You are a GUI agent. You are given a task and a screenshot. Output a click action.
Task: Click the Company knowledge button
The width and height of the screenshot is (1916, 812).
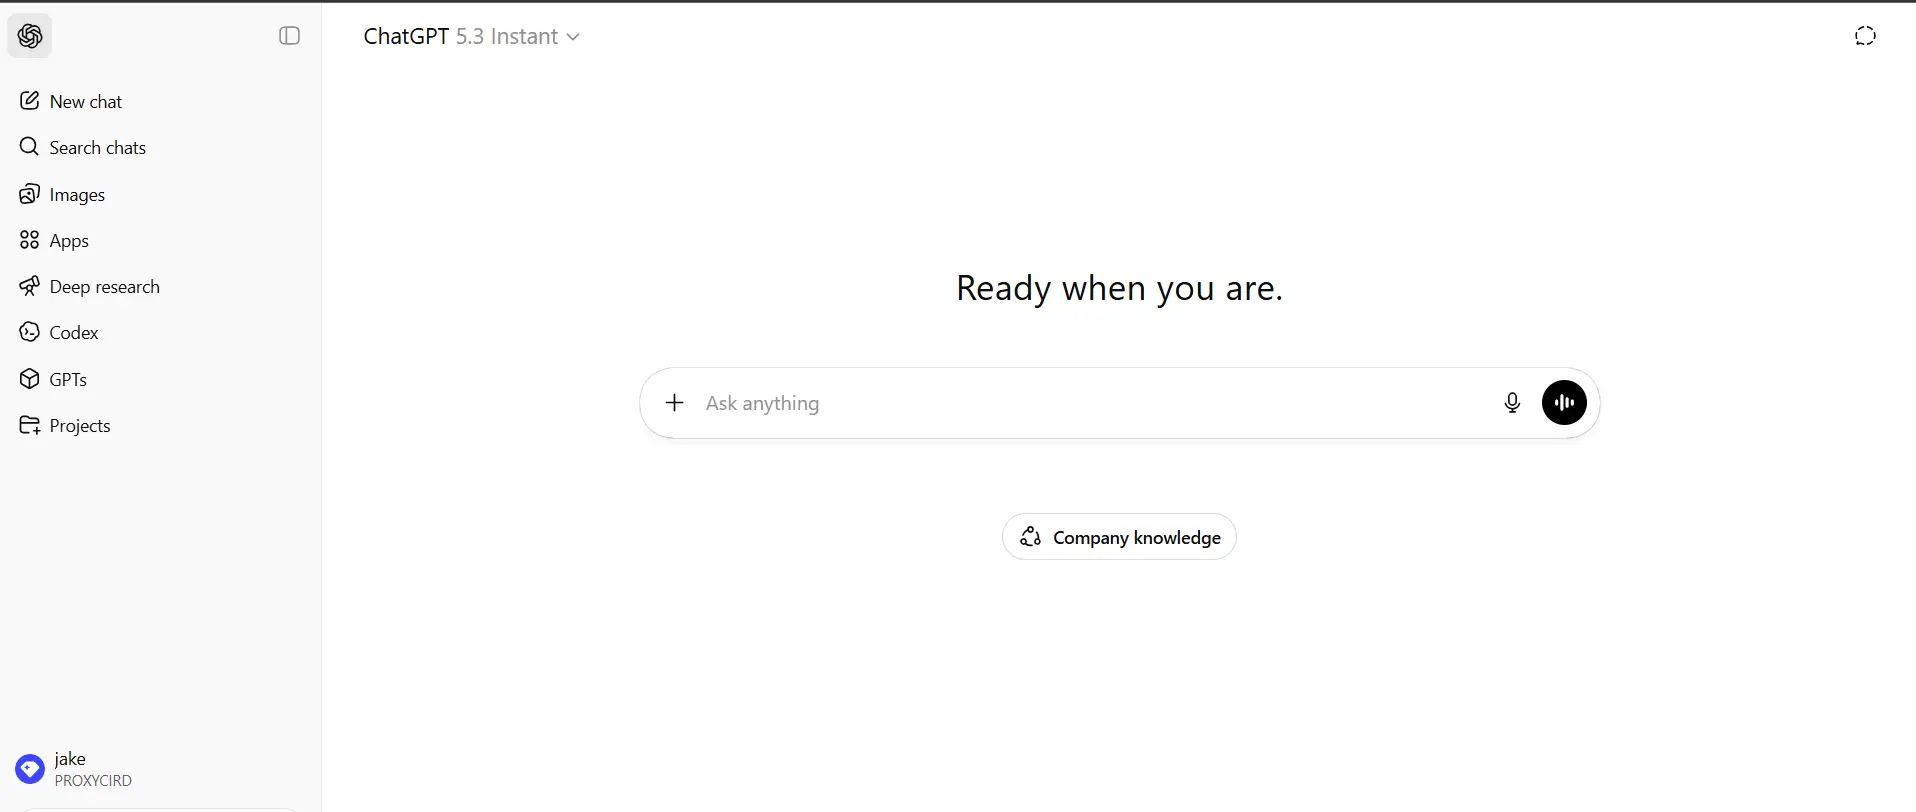click(1119, 537)
